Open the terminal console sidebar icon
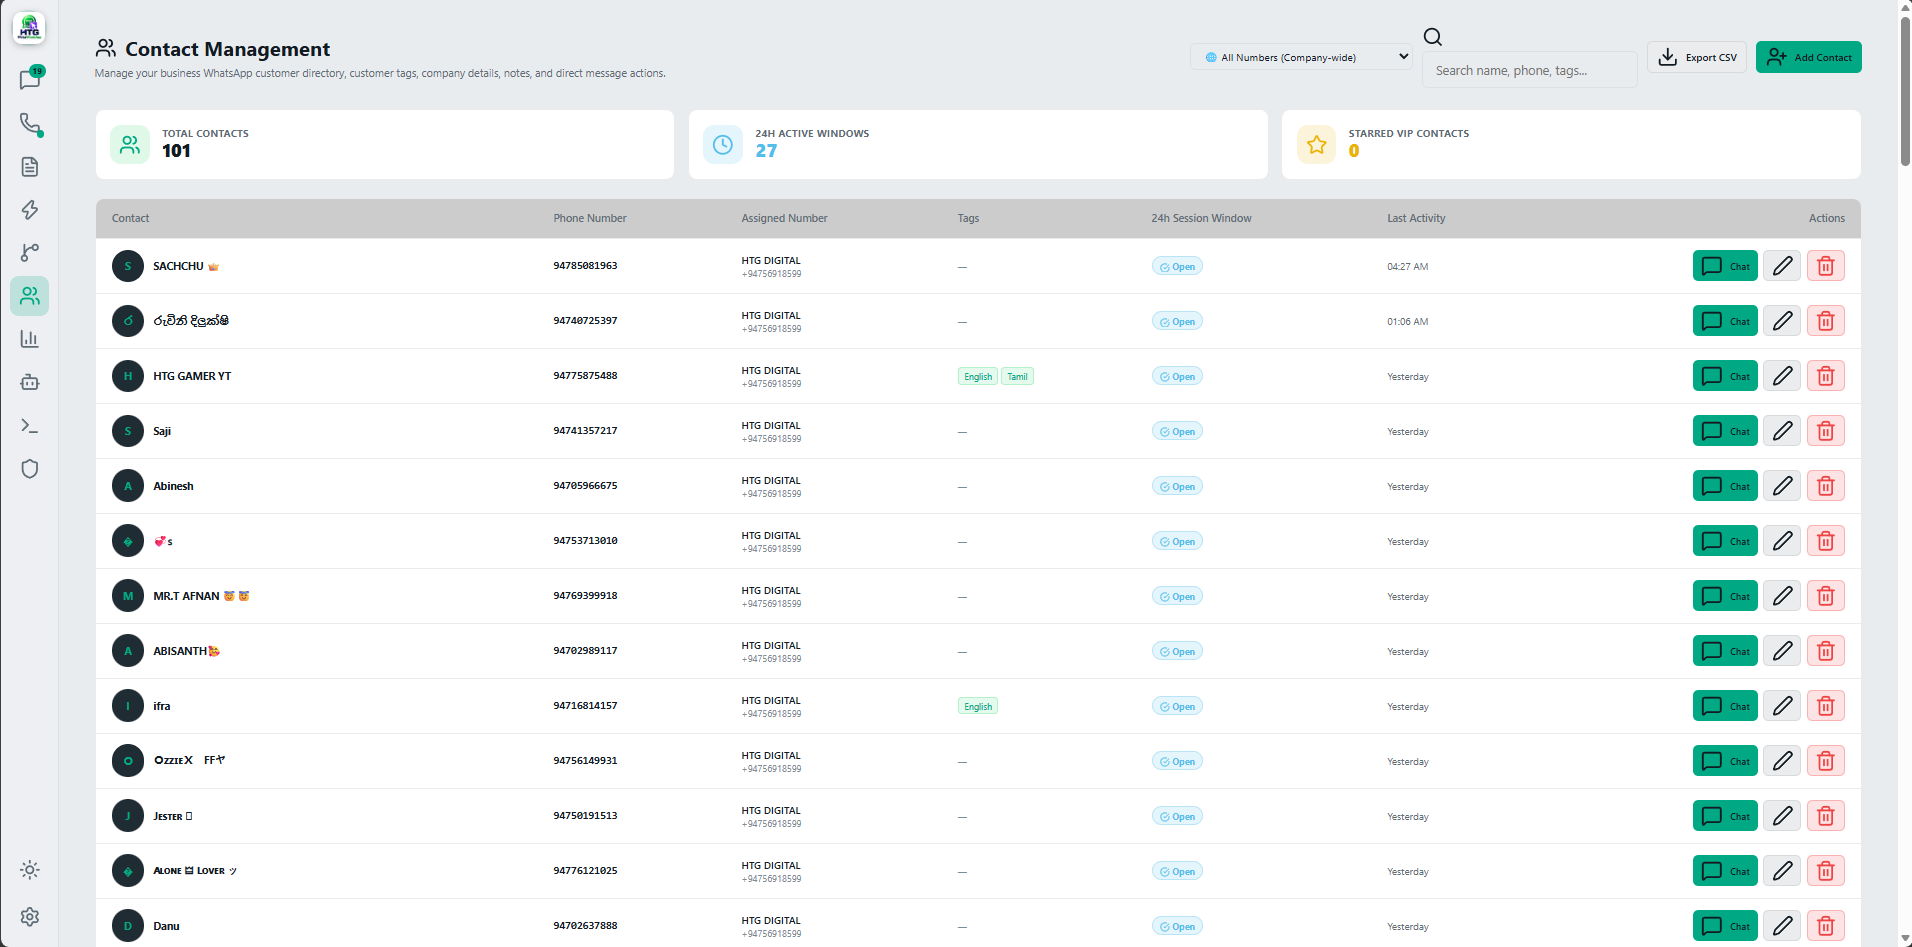This screenshot has width=1912, height=947. coord(30,426)
